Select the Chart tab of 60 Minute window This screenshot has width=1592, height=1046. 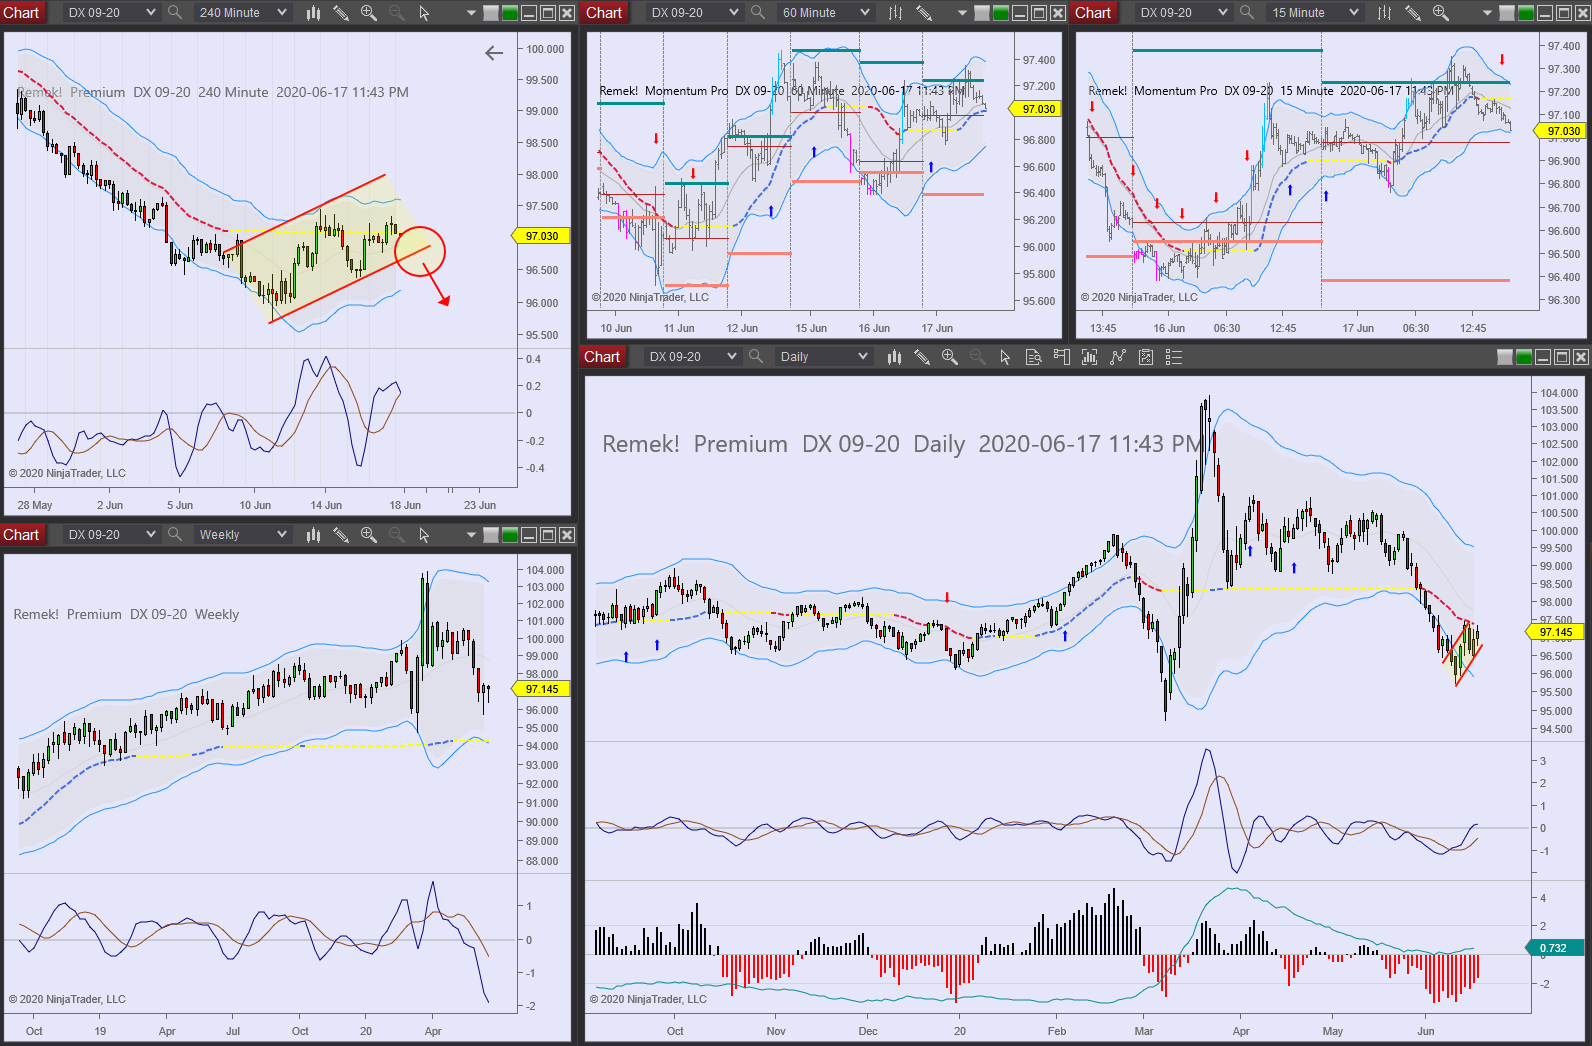605,13
